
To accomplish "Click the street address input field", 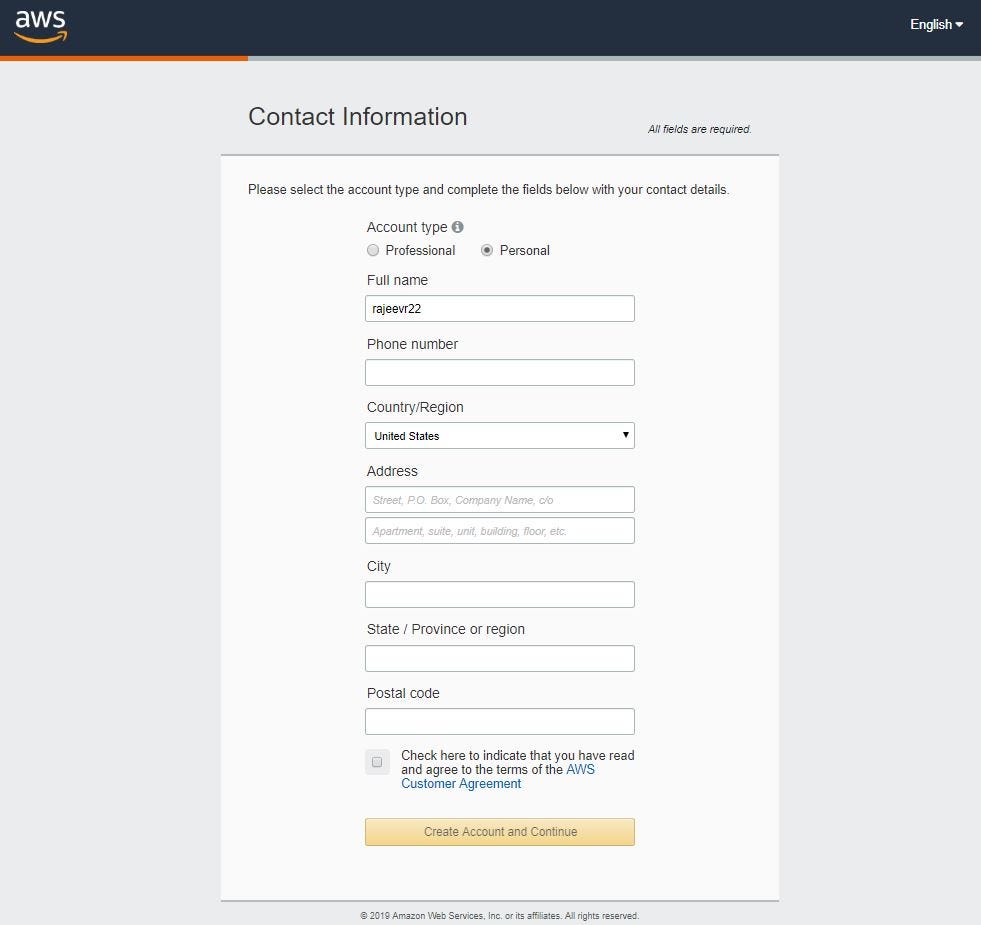I will (x=500, y=499).
